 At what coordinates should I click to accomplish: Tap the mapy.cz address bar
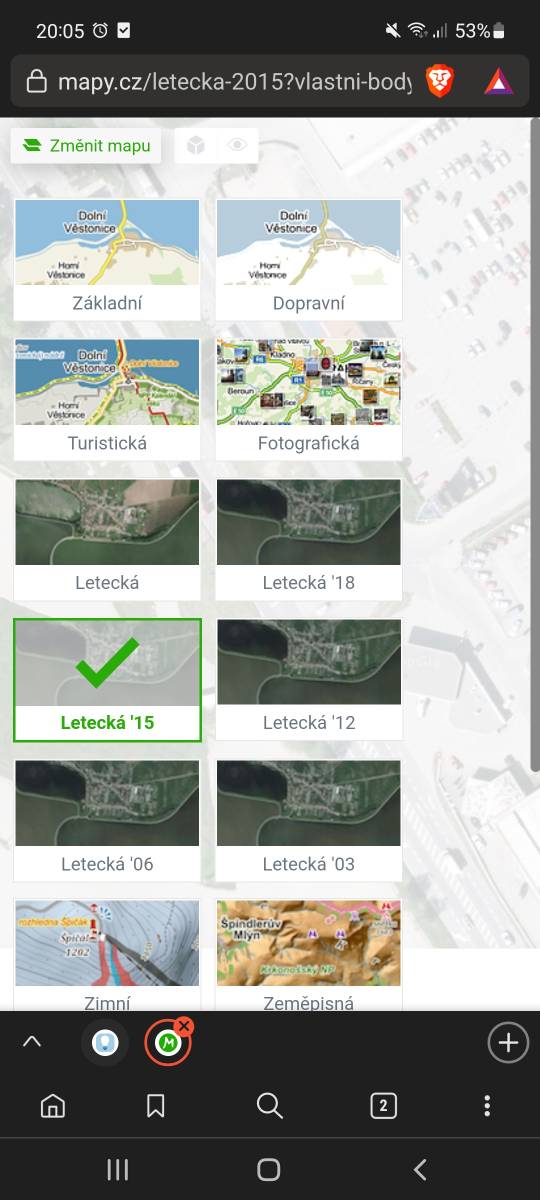234,82
